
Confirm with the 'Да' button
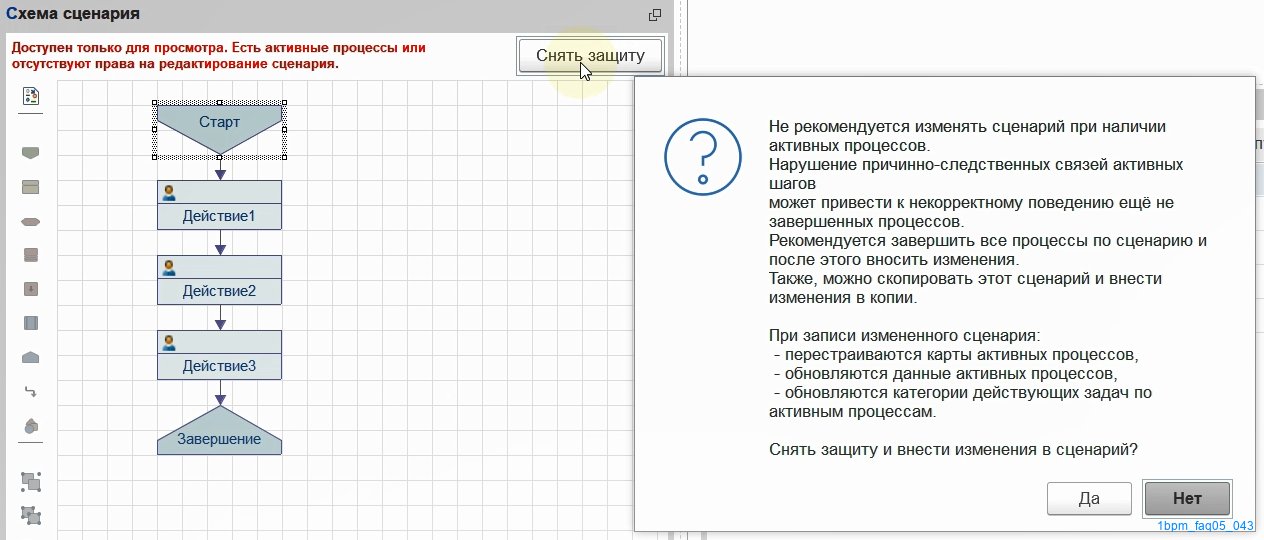pyautogui.click(x=1089, y=498)
